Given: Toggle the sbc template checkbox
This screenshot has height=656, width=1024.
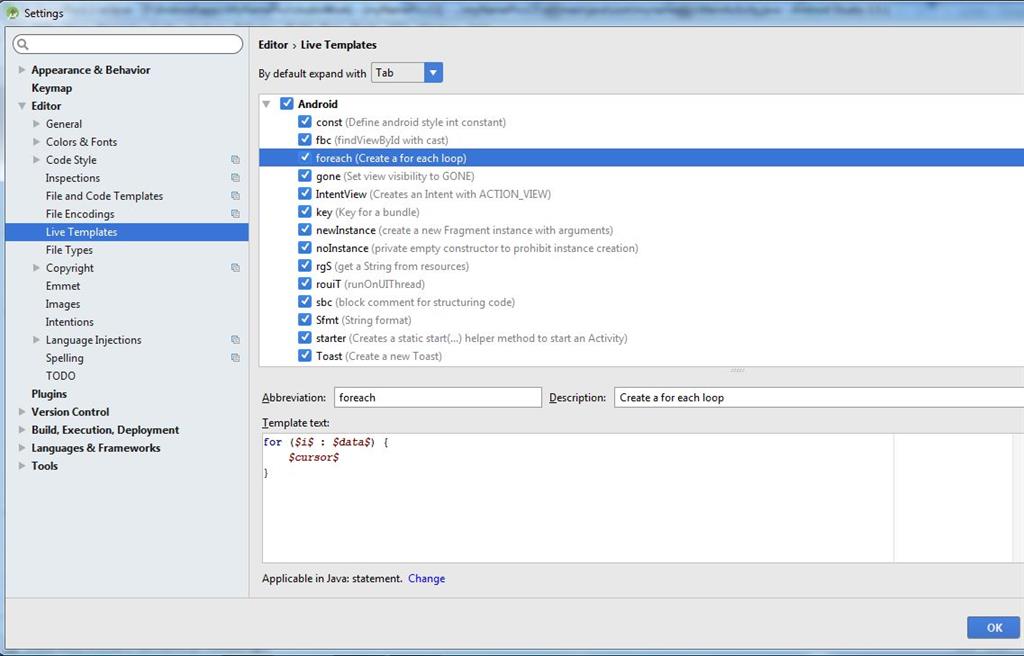Looking at the screenshot, I should tap(305, 301).
